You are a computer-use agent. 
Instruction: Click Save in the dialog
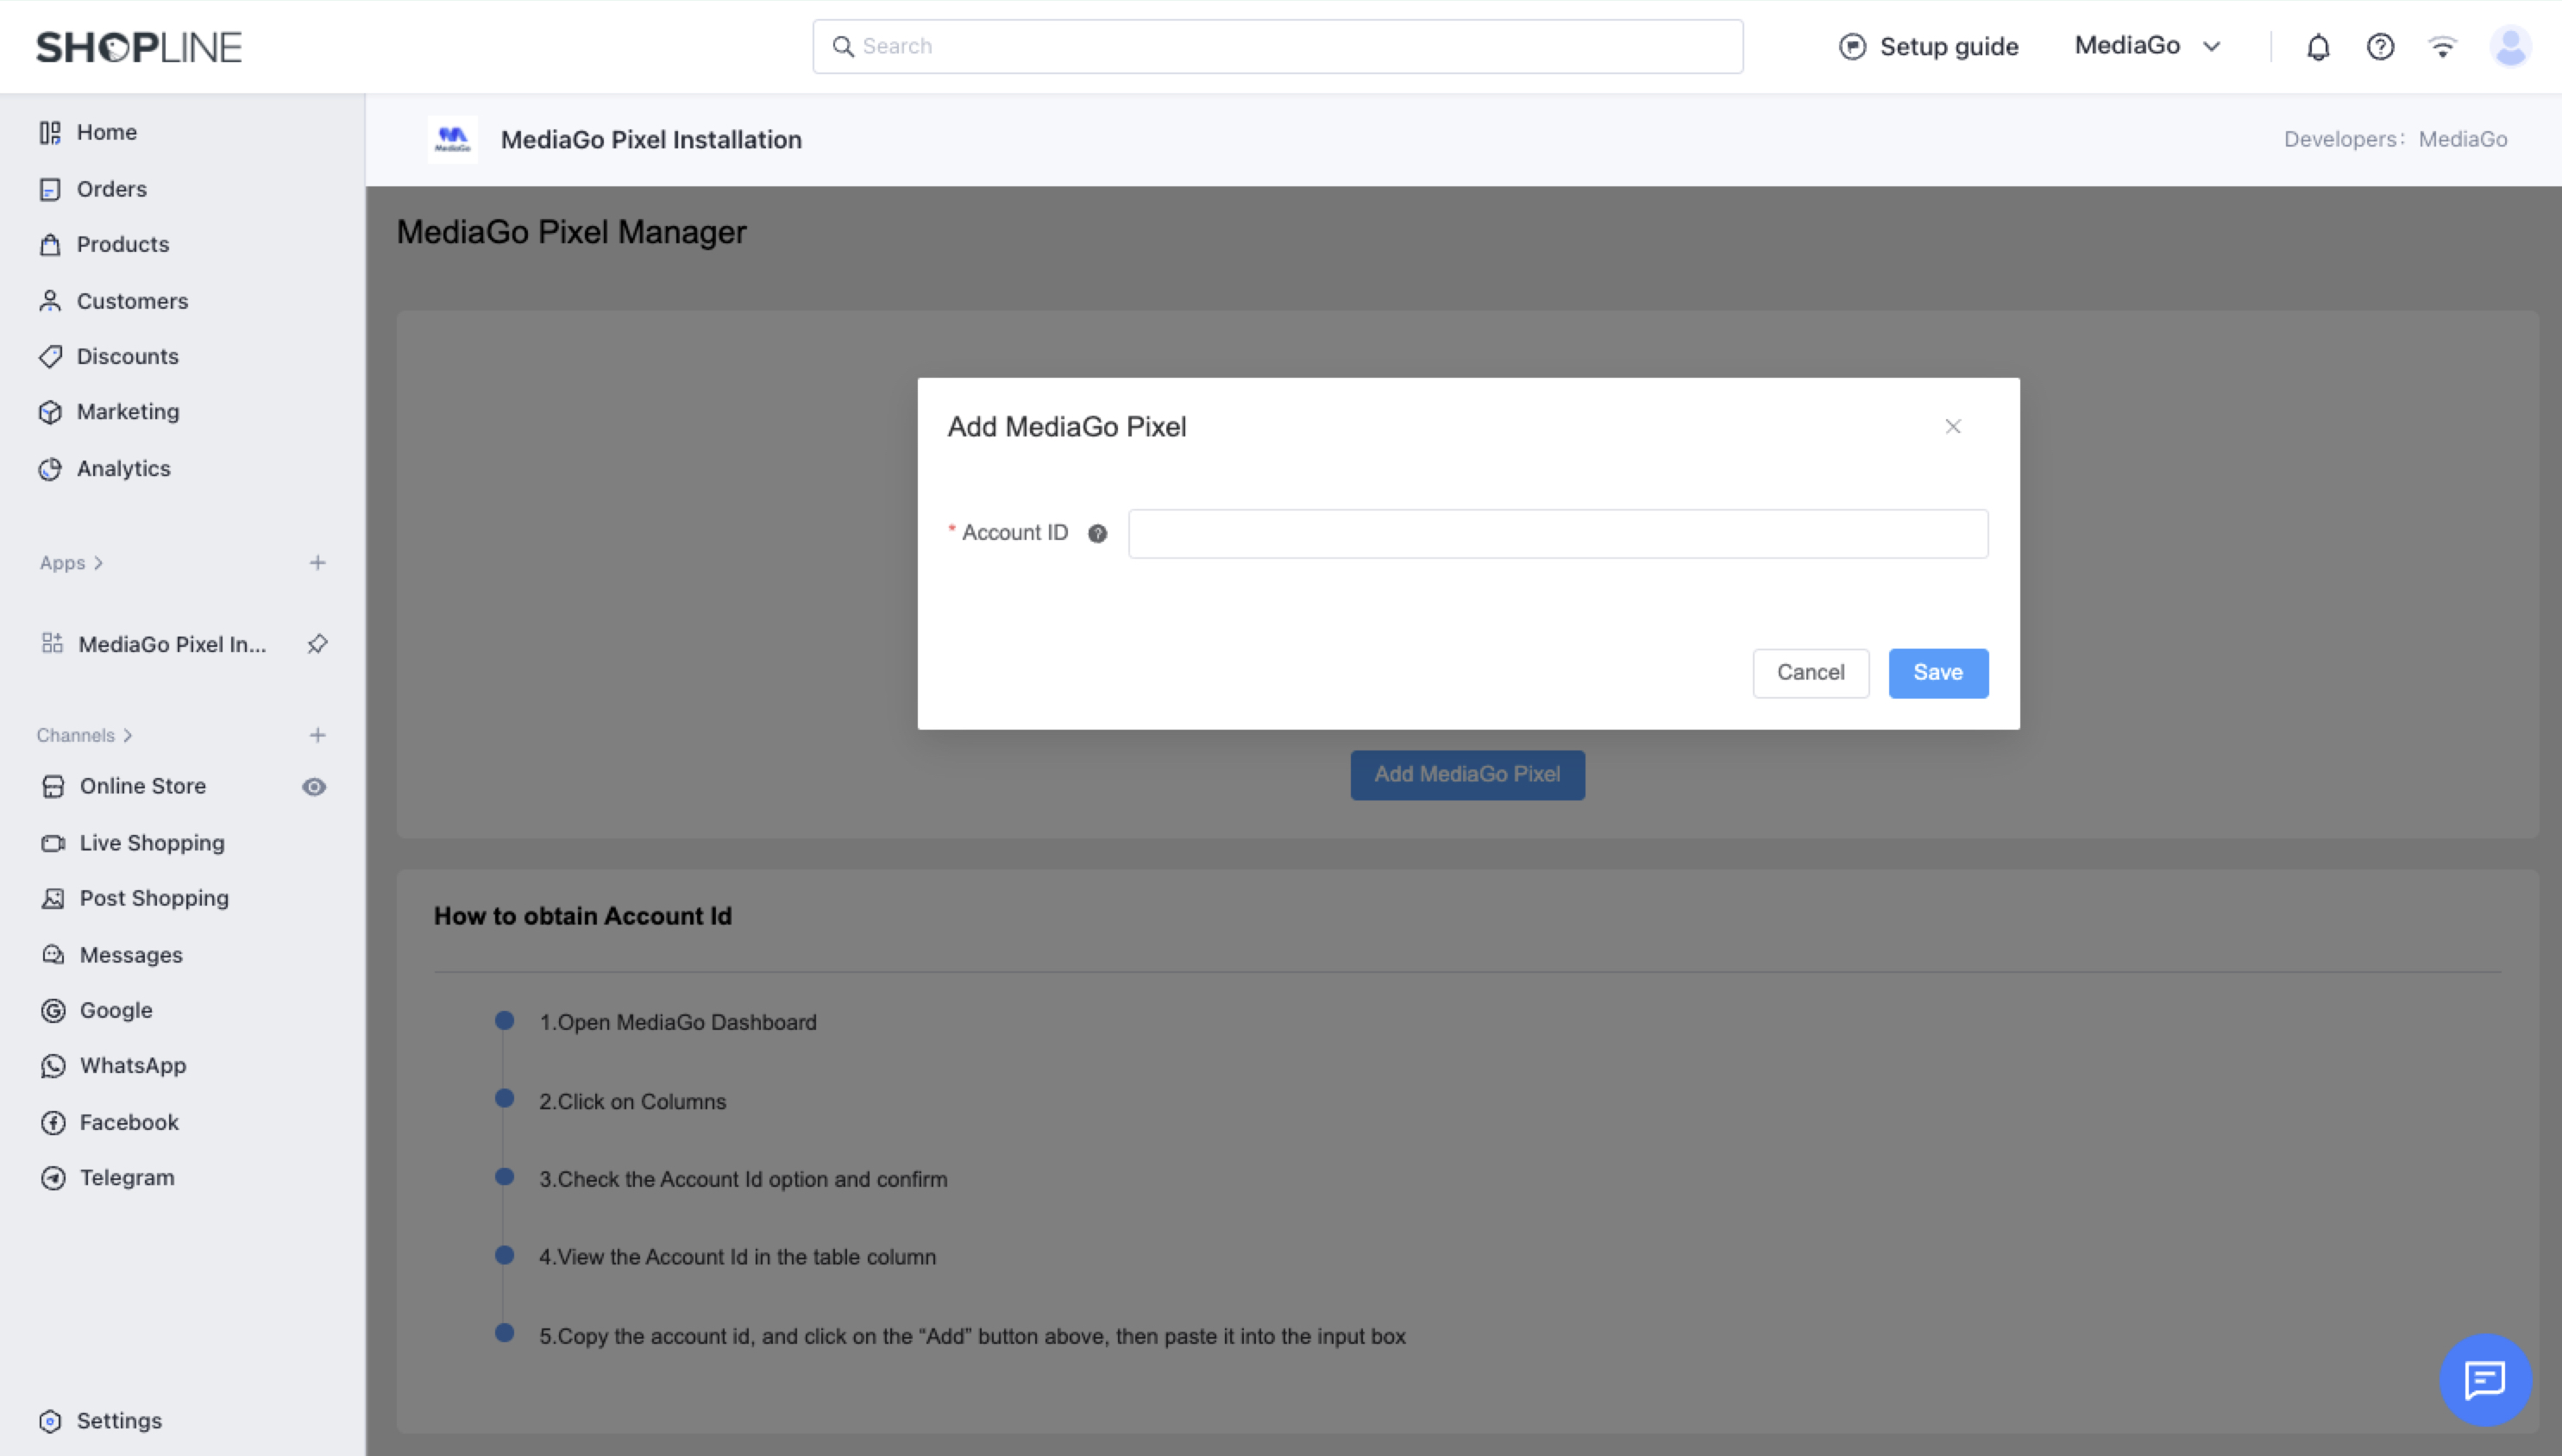1937,672
